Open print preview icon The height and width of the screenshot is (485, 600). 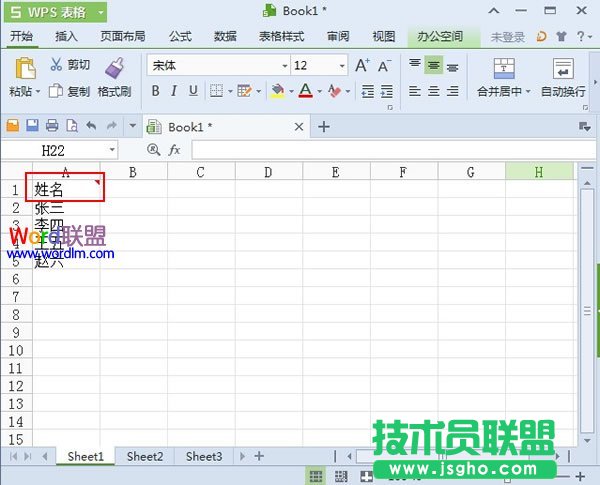pyautogui.click(x=72, y=126)
